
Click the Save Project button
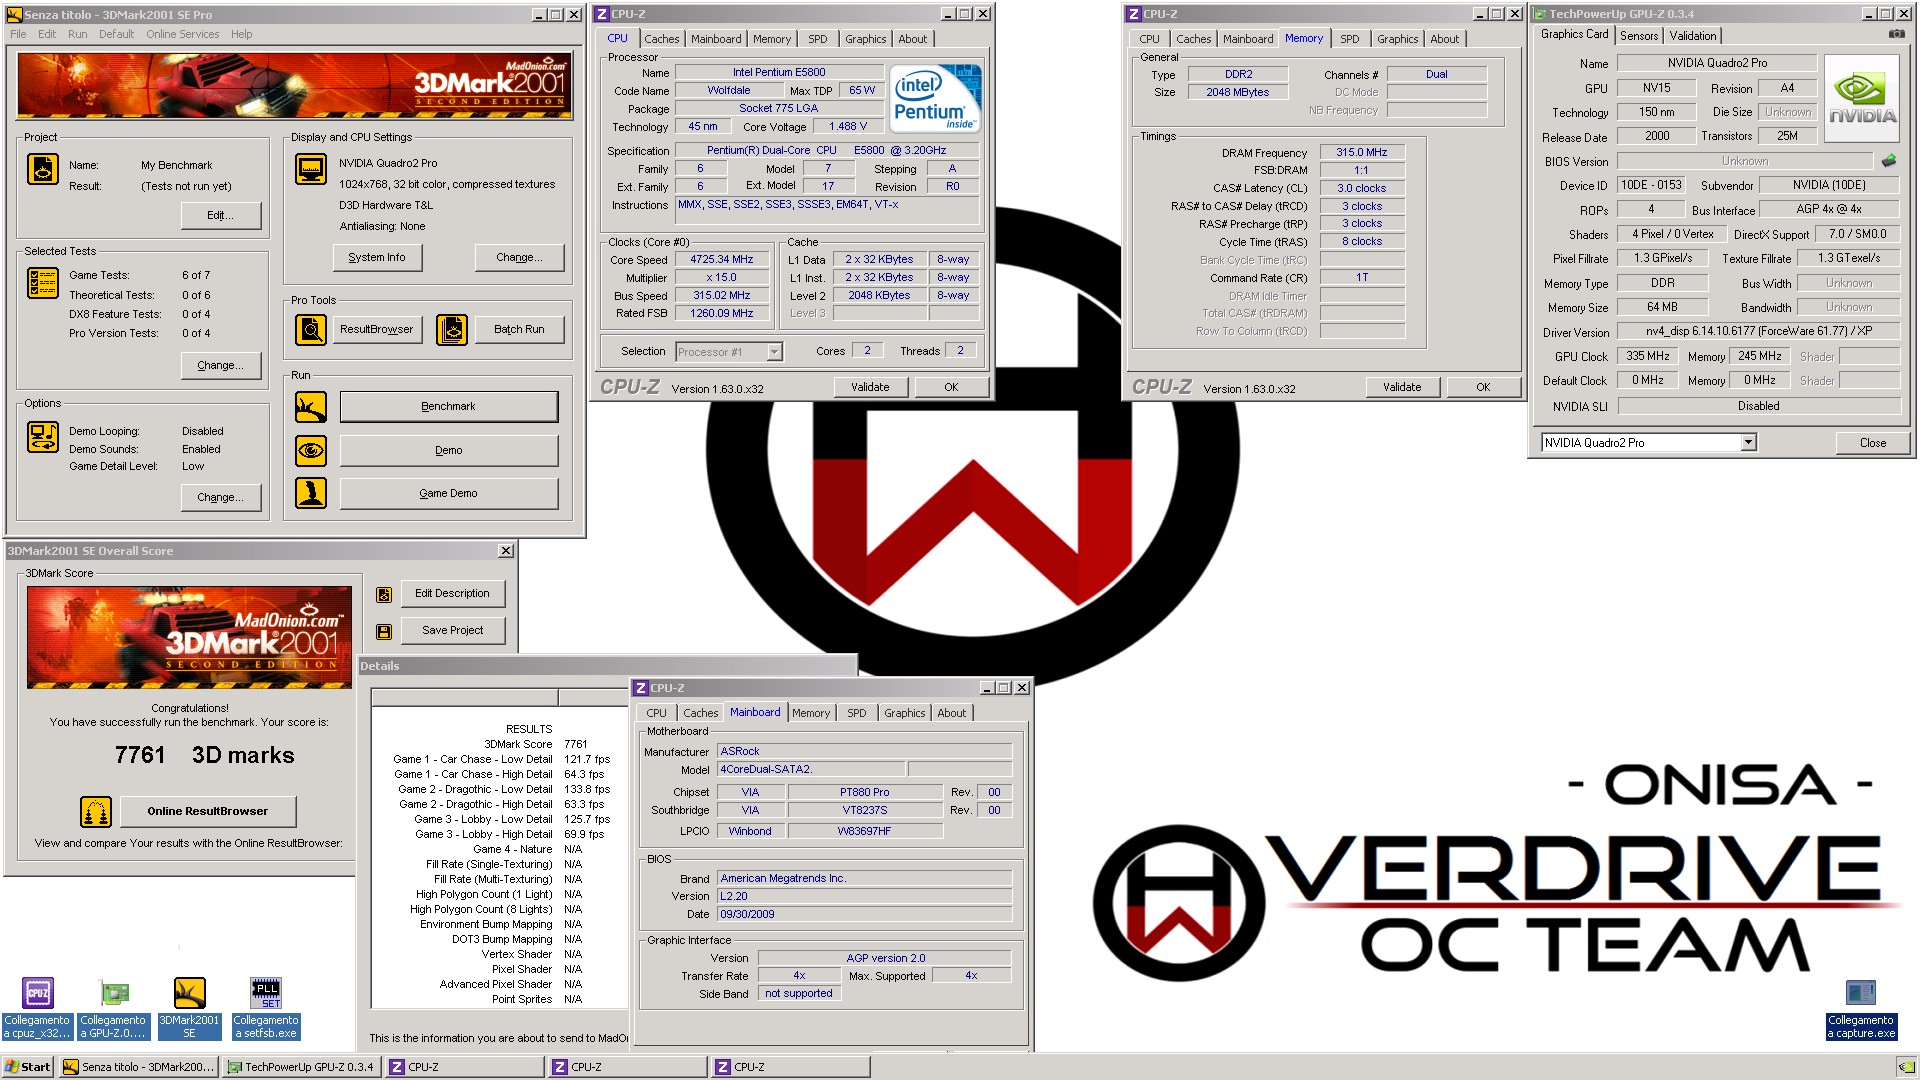[x=452, y=631]
